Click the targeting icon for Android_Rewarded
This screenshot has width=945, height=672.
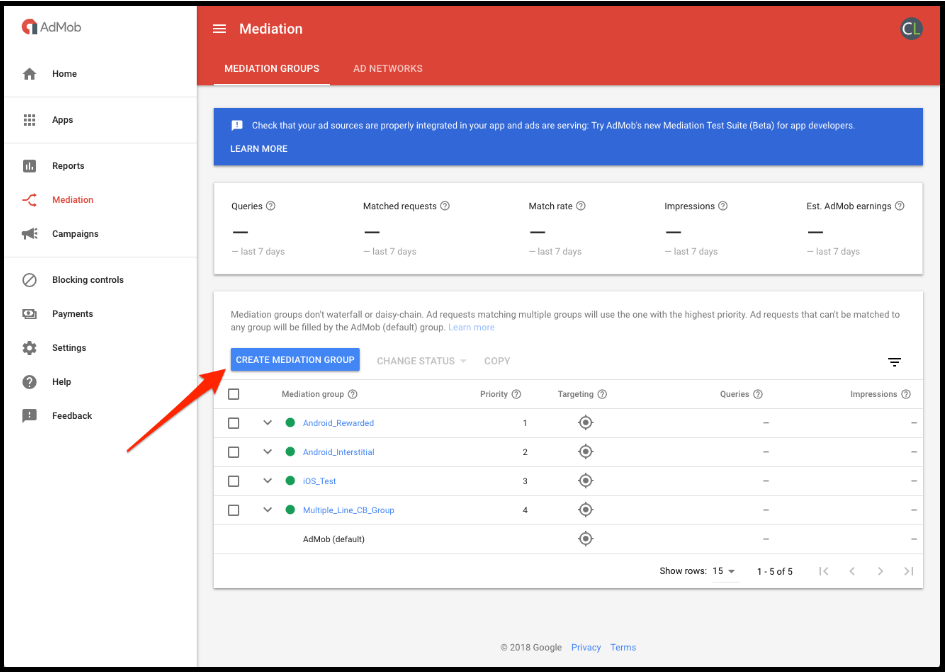(x=585, y=422)
